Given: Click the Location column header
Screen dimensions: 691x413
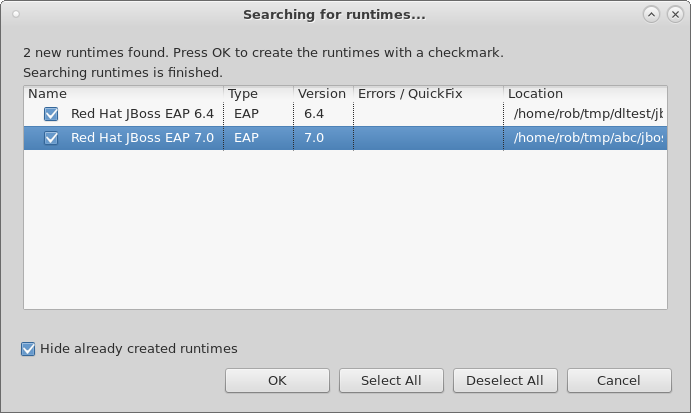Looking at the screenshot, I should tap(584, 94).
